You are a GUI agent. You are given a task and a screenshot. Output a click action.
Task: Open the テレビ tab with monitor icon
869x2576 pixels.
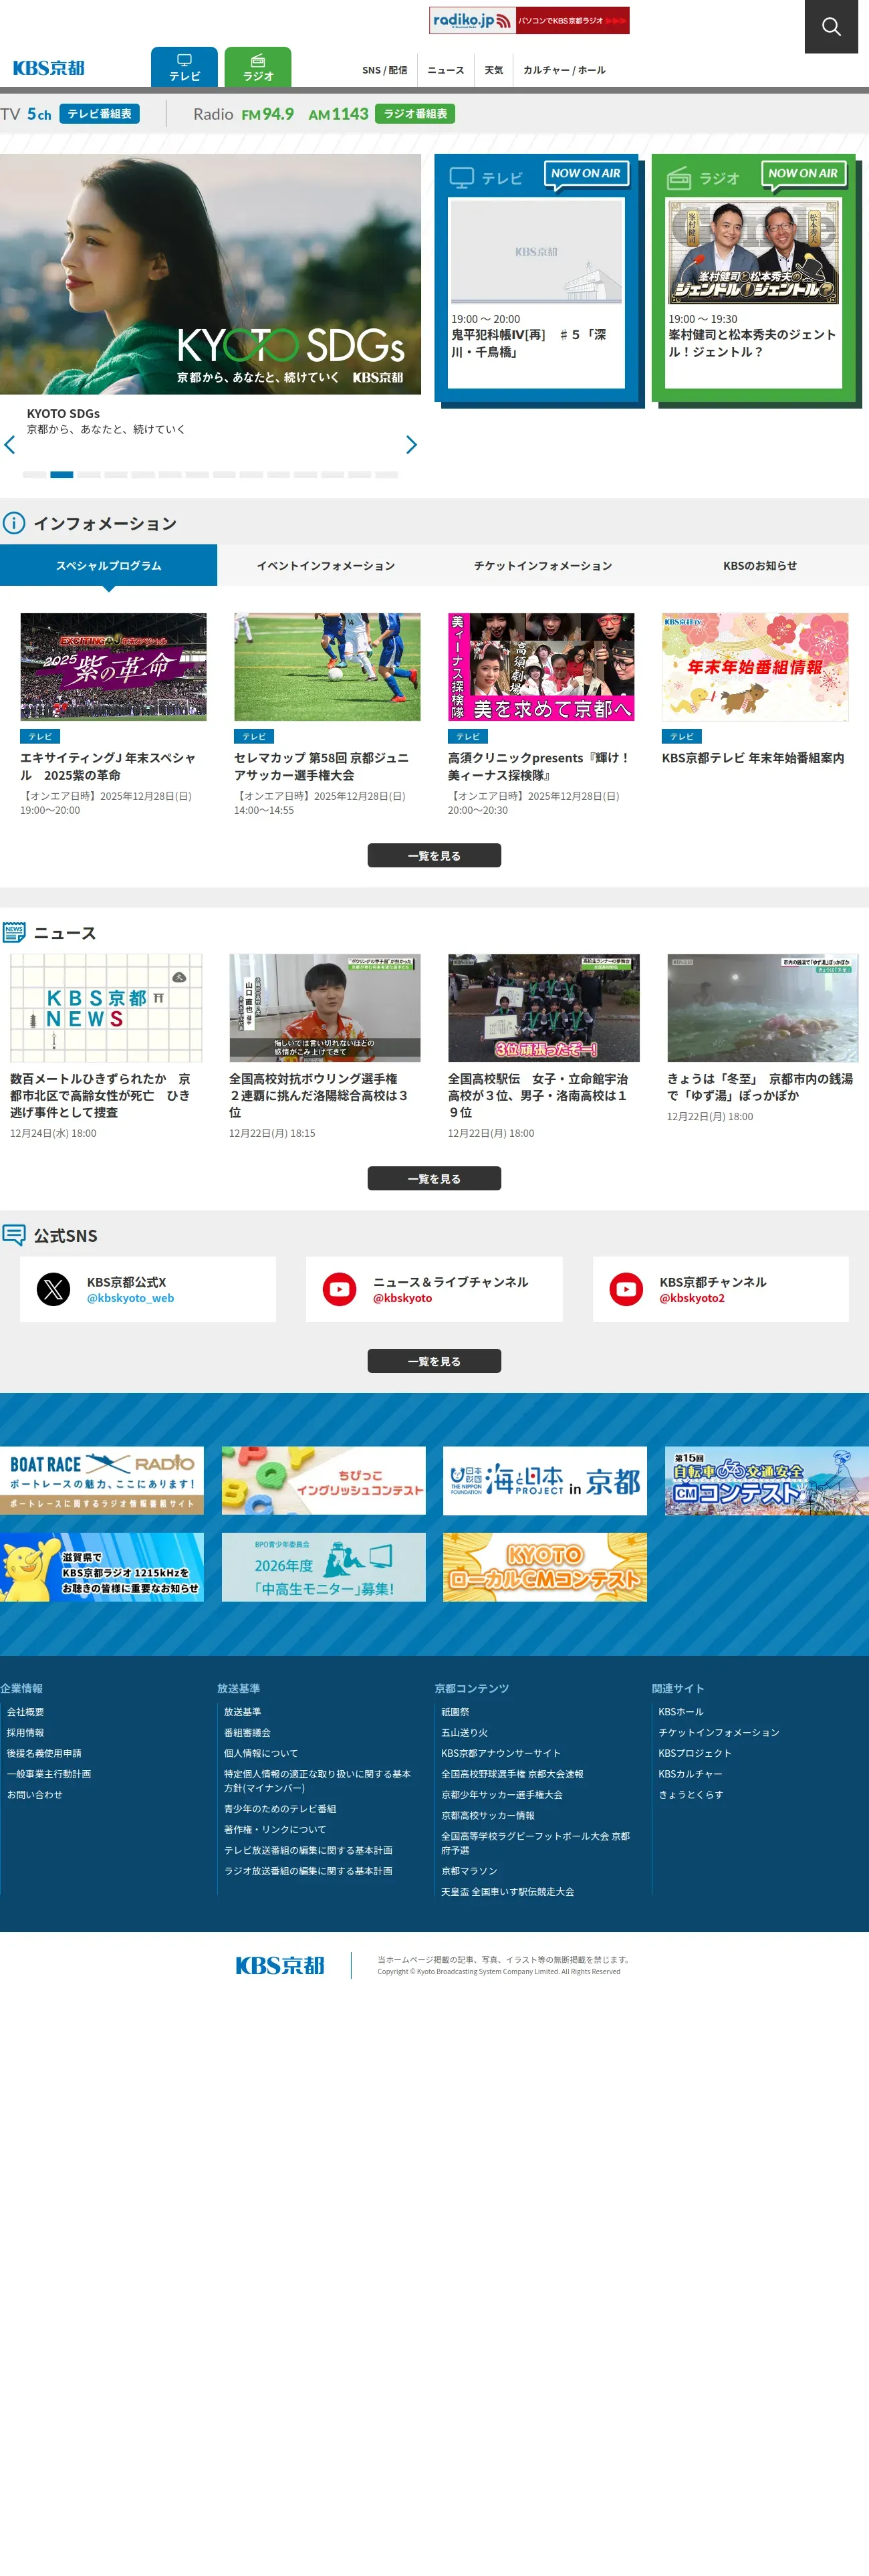[x=184, y=67]
